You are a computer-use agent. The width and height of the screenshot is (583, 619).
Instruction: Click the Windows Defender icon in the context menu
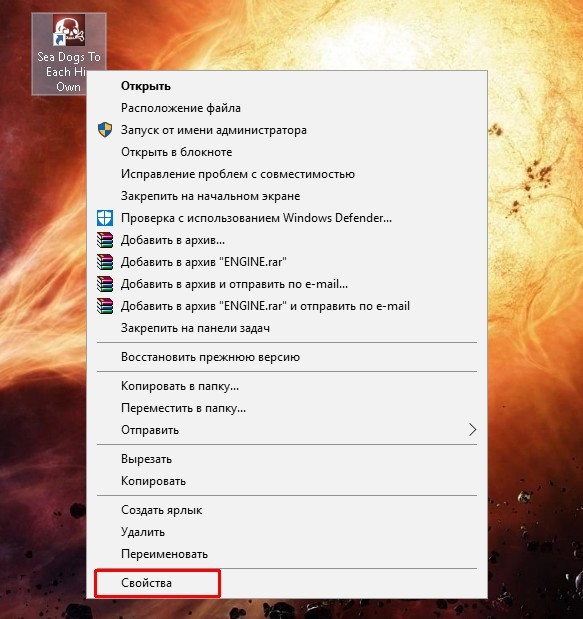(105, 218)
